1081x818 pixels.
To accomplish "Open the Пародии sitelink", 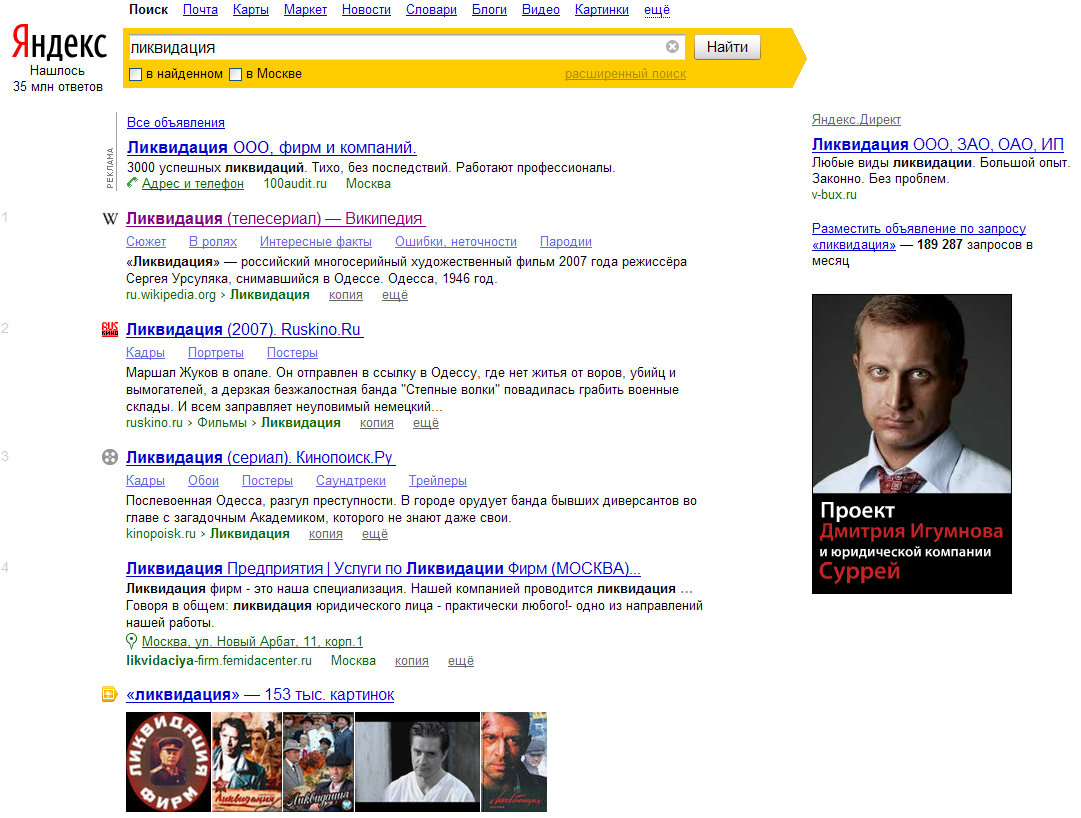I will point(566,242).
